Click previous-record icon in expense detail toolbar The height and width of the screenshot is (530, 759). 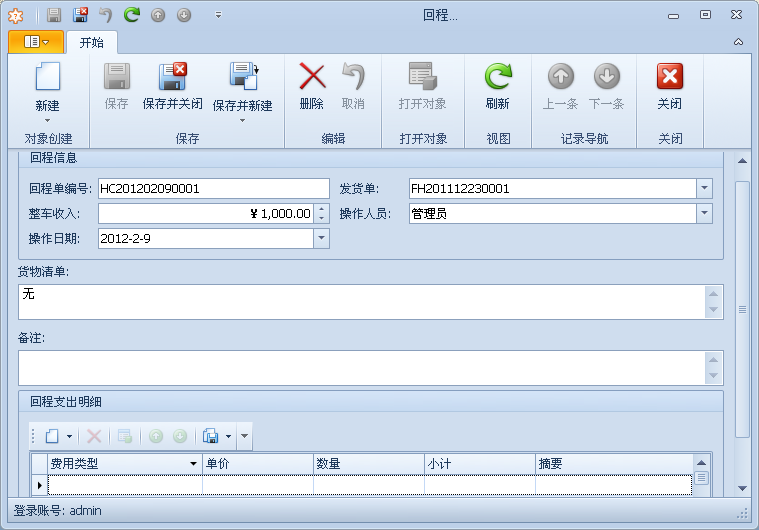156,436
